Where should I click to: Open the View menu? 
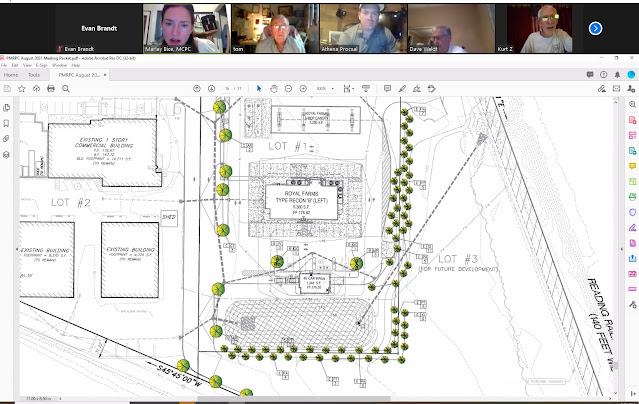pyautogui.click(x=27, y=65)
